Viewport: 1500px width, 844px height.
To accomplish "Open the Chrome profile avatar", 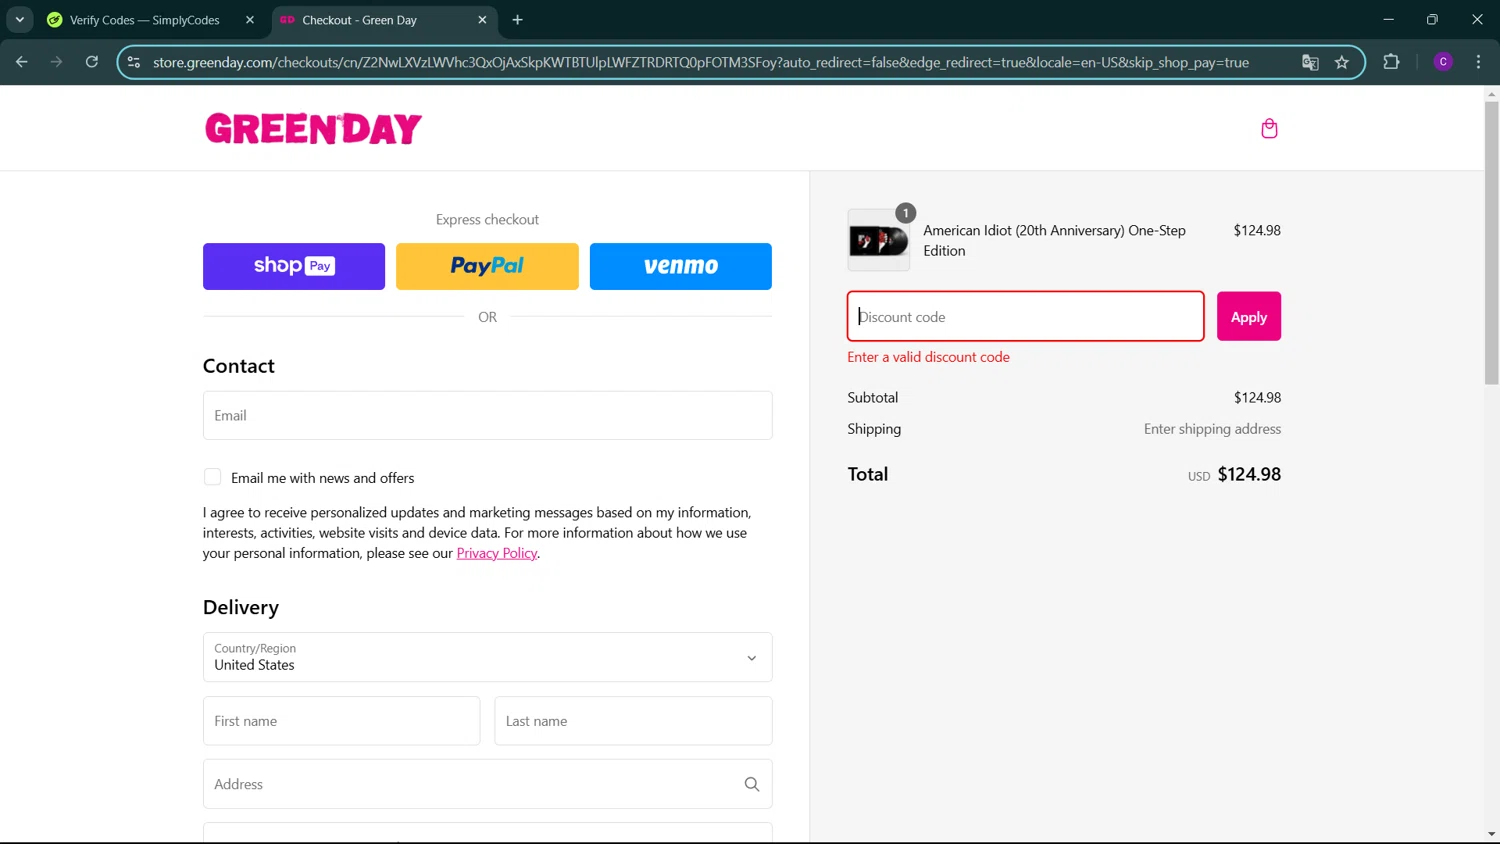I will (1443, 62).
